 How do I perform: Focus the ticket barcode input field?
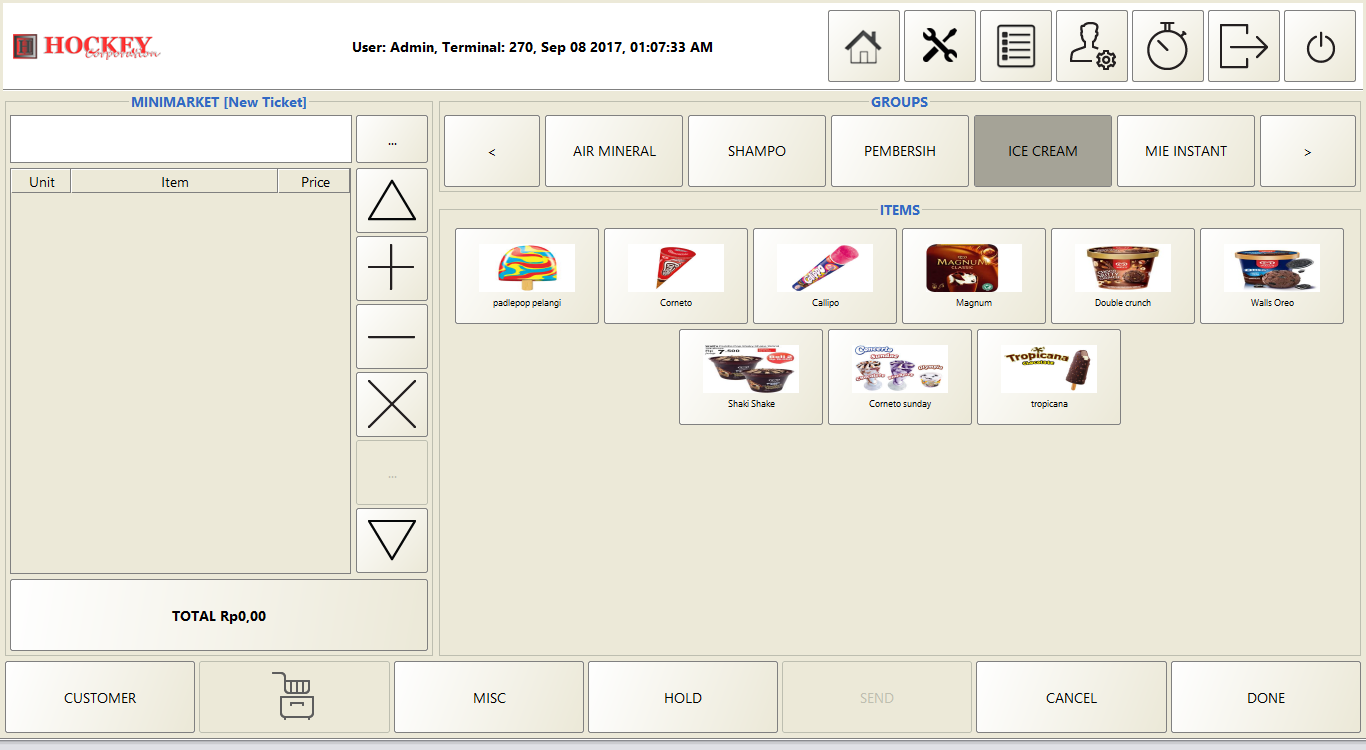click(x=181, y=139)
